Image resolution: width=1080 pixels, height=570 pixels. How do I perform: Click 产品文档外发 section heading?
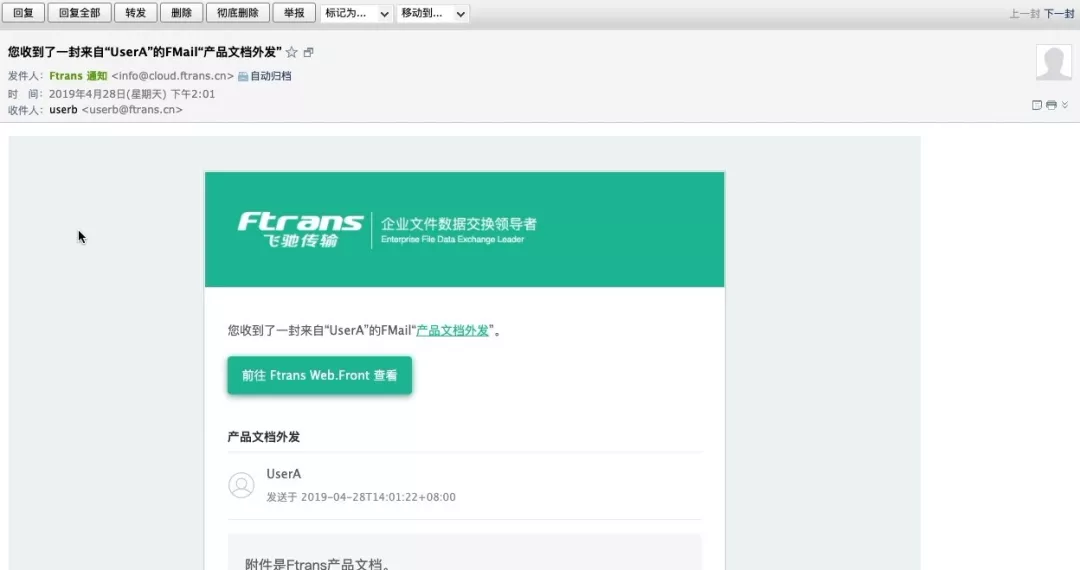pyautogui.click(x=264, y=436)
